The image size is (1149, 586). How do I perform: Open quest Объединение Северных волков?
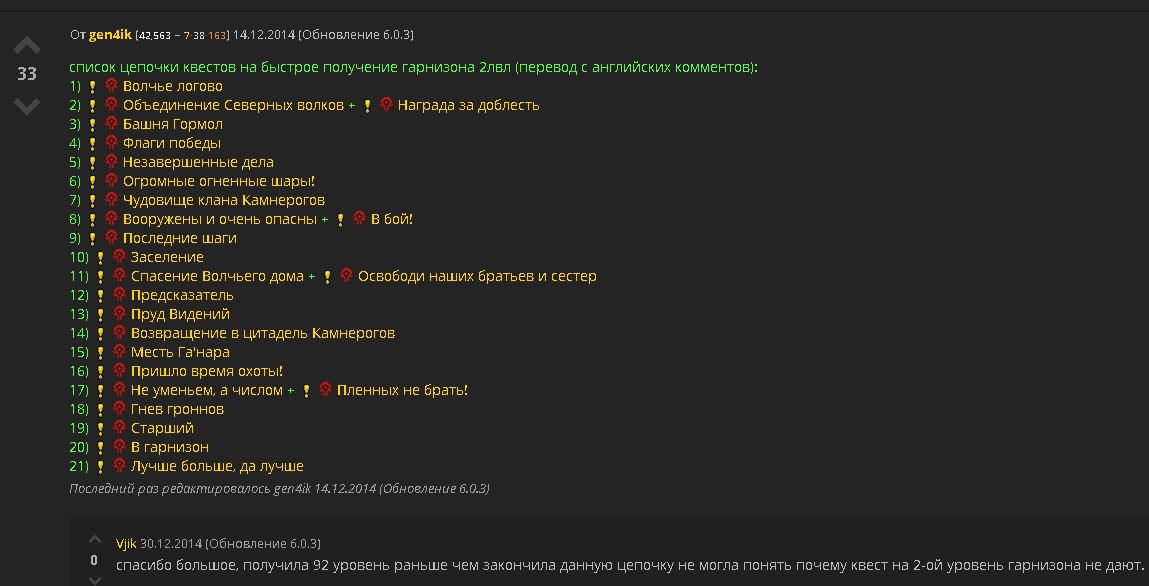click(x=233, y=105)
